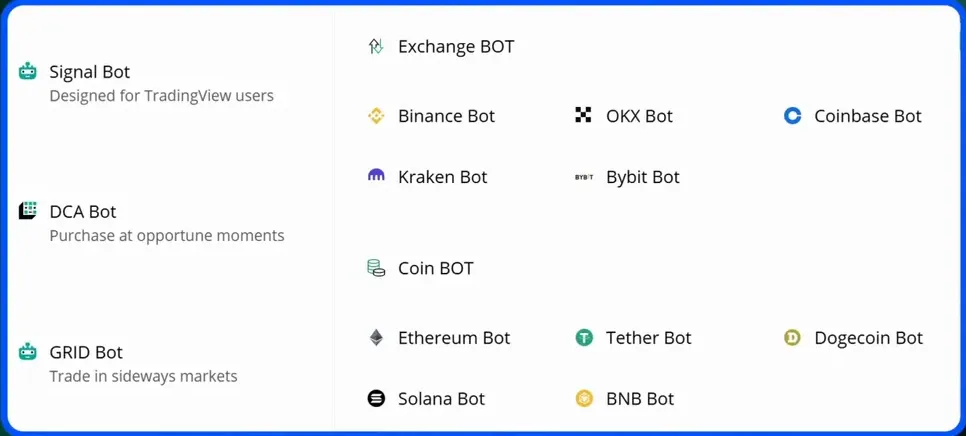Click the Coin BOT section heading
The height and width of the screenshot is (436, 966).
435,268
